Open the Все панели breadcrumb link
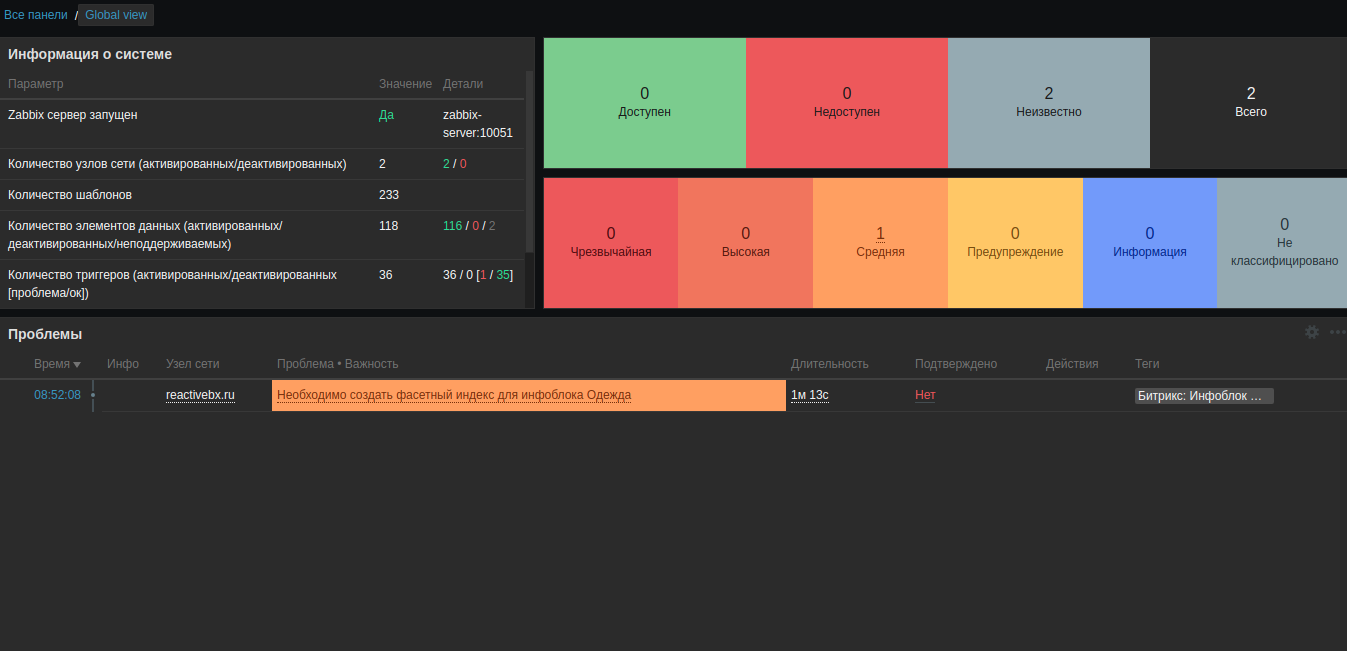1347x651 pixels. click(x=36, y=15)
